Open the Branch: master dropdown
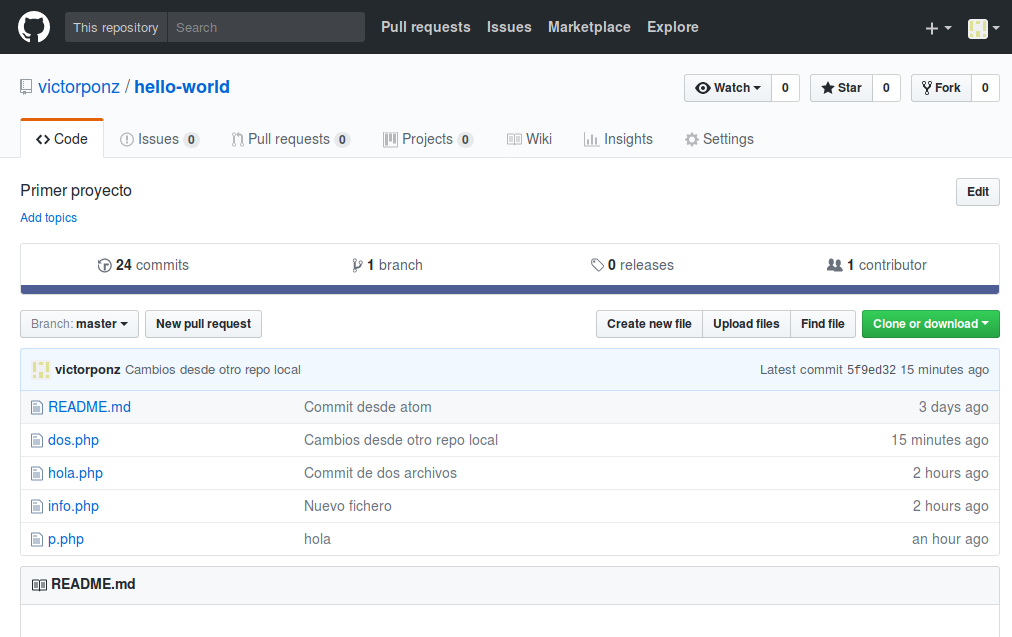Viewport: 1012px width, 637px height. pos(79,323)
